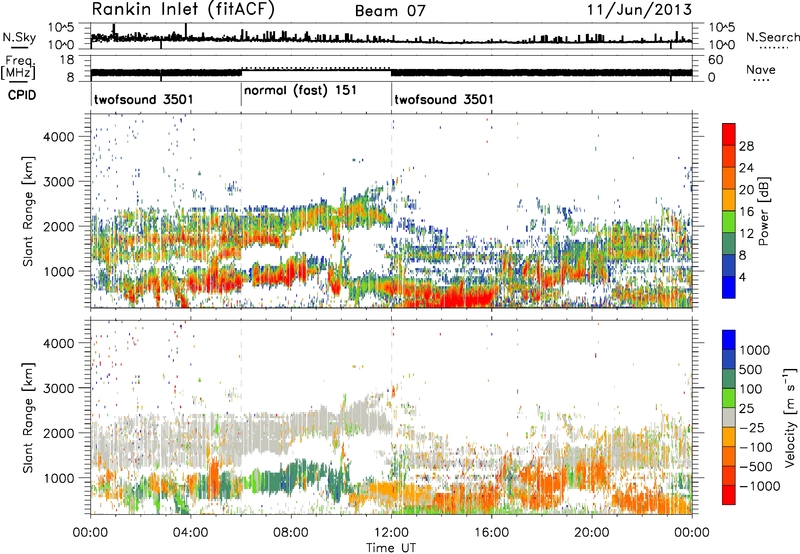800x554 pixels.
Task: Click the 'Time UT' axis title
Action: tap(391, 548)
